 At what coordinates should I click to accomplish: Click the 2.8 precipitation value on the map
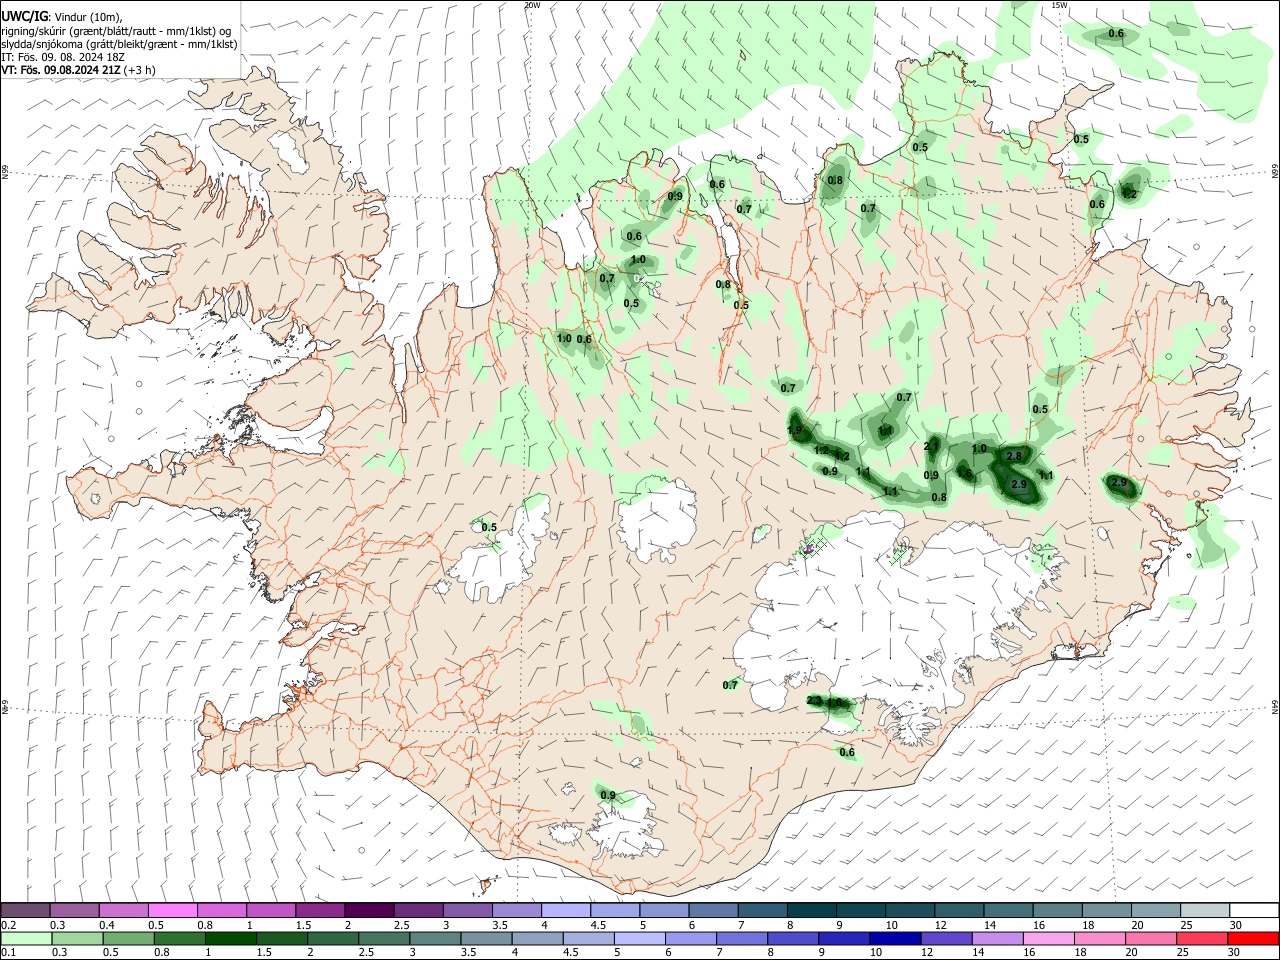[x=1013, y=456]
